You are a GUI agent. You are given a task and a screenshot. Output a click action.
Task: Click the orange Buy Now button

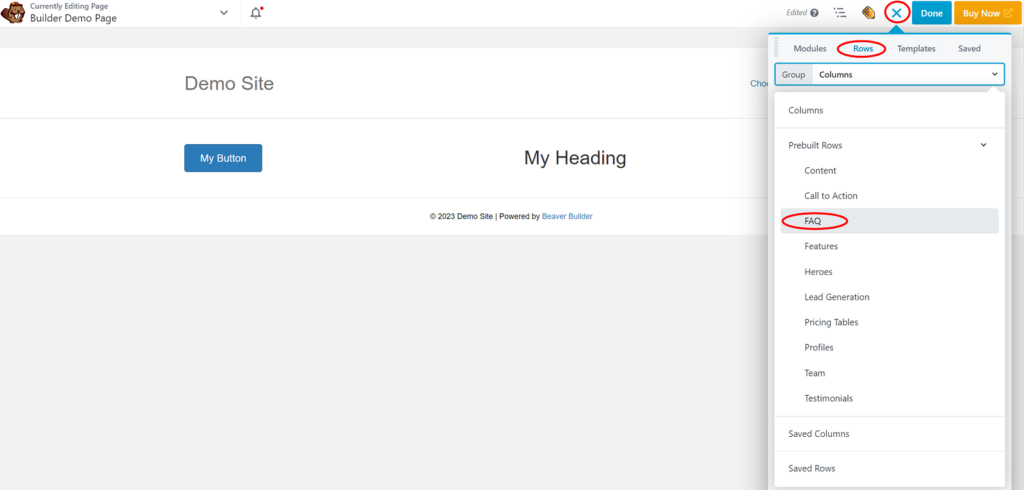tap(987, 13)
